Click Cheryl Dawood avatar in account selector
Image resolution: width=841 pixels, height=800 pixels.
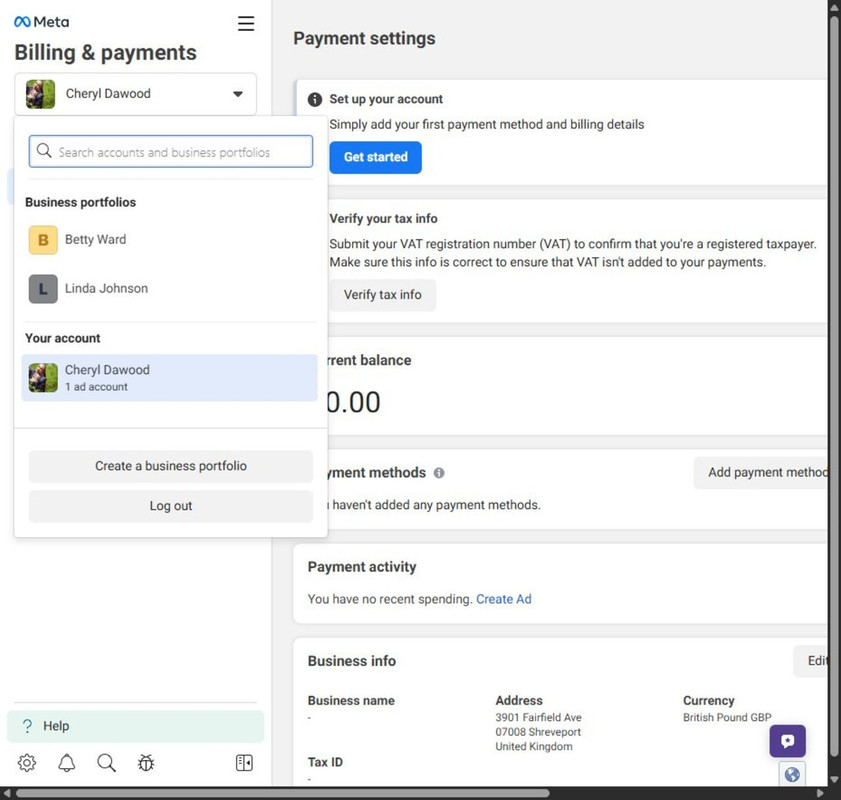40,94
